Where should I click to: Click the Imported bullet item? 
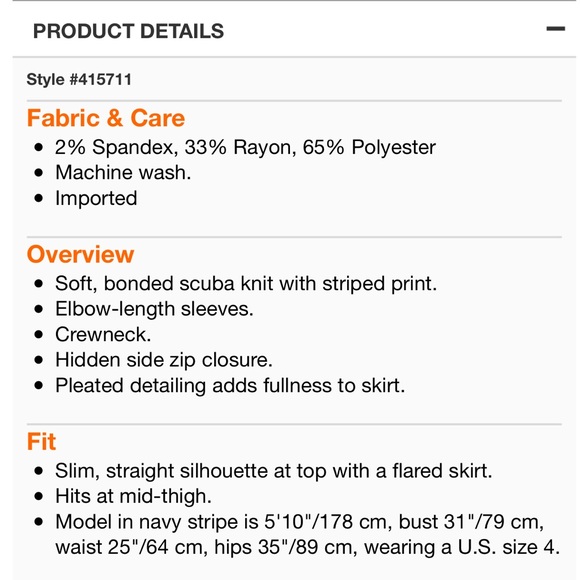point(96,198)
